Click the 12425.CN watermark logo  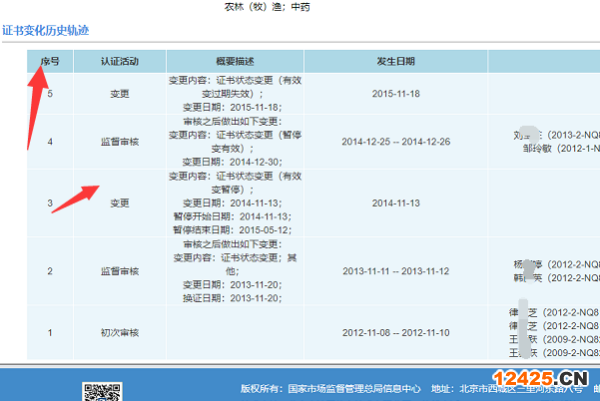coord(538,379)
